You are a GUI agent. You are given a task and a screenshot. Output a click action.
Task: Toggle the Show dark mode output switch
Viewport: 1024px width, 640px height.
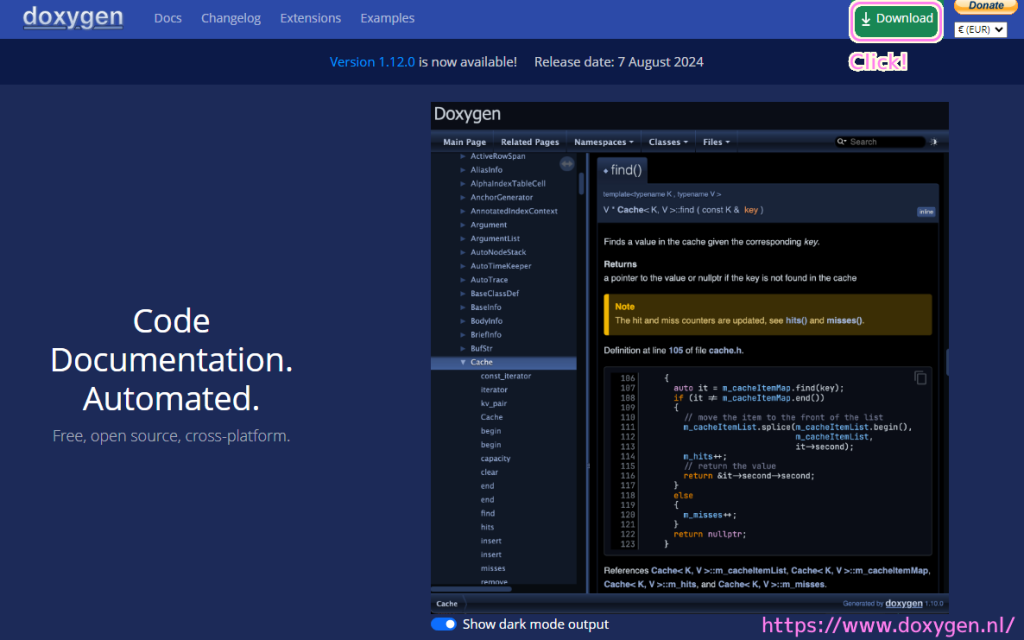click(443, 624)
